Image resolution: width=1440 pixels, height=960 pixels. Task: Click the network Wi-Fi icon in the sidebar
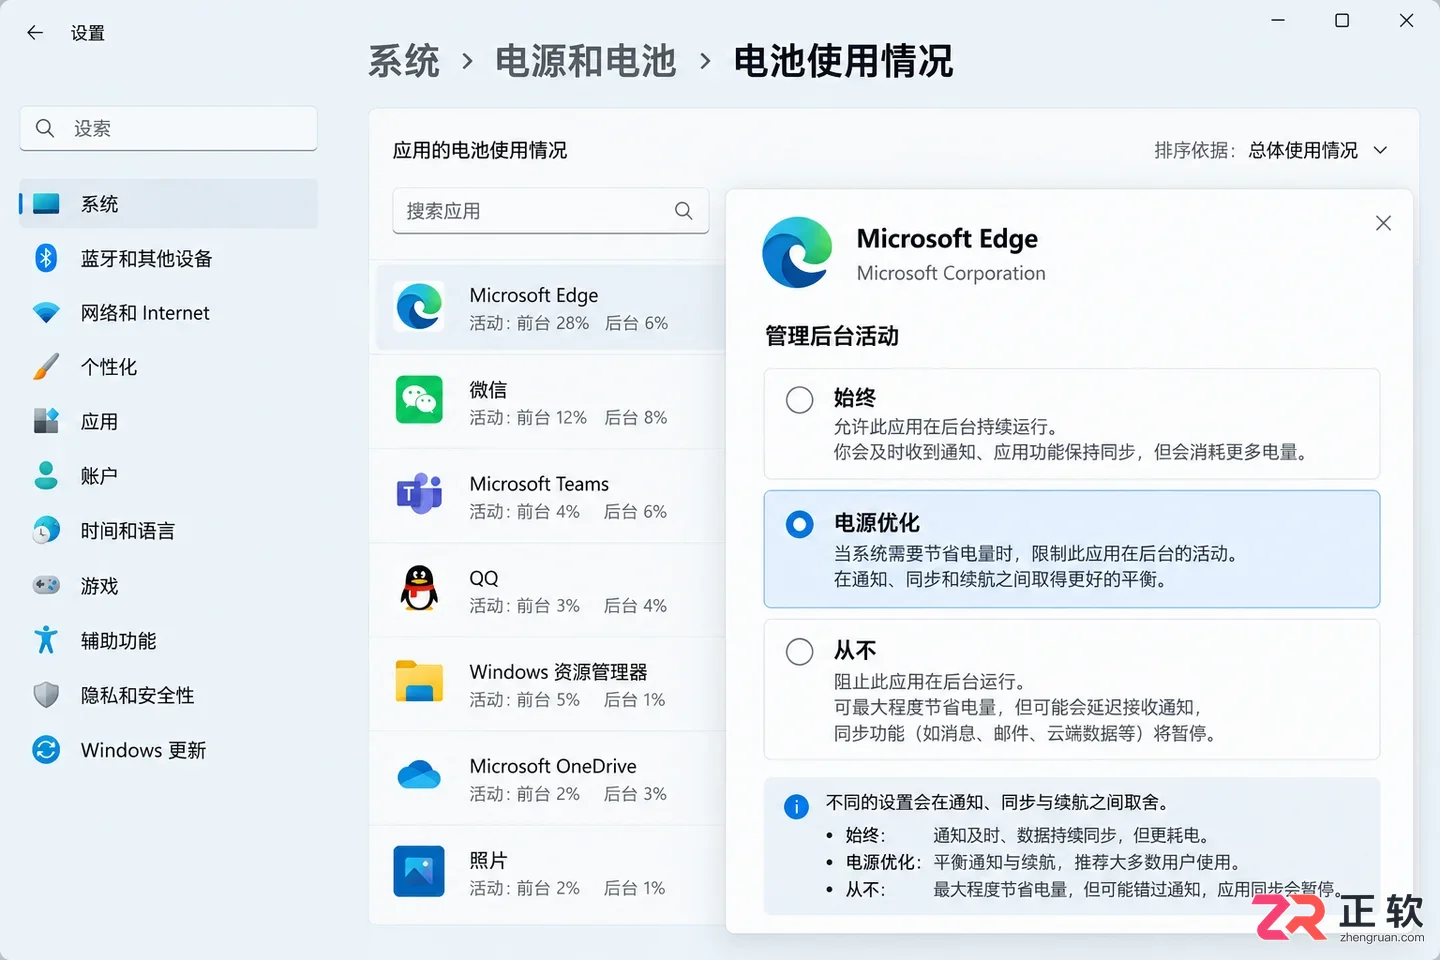[x=46, y=313]
